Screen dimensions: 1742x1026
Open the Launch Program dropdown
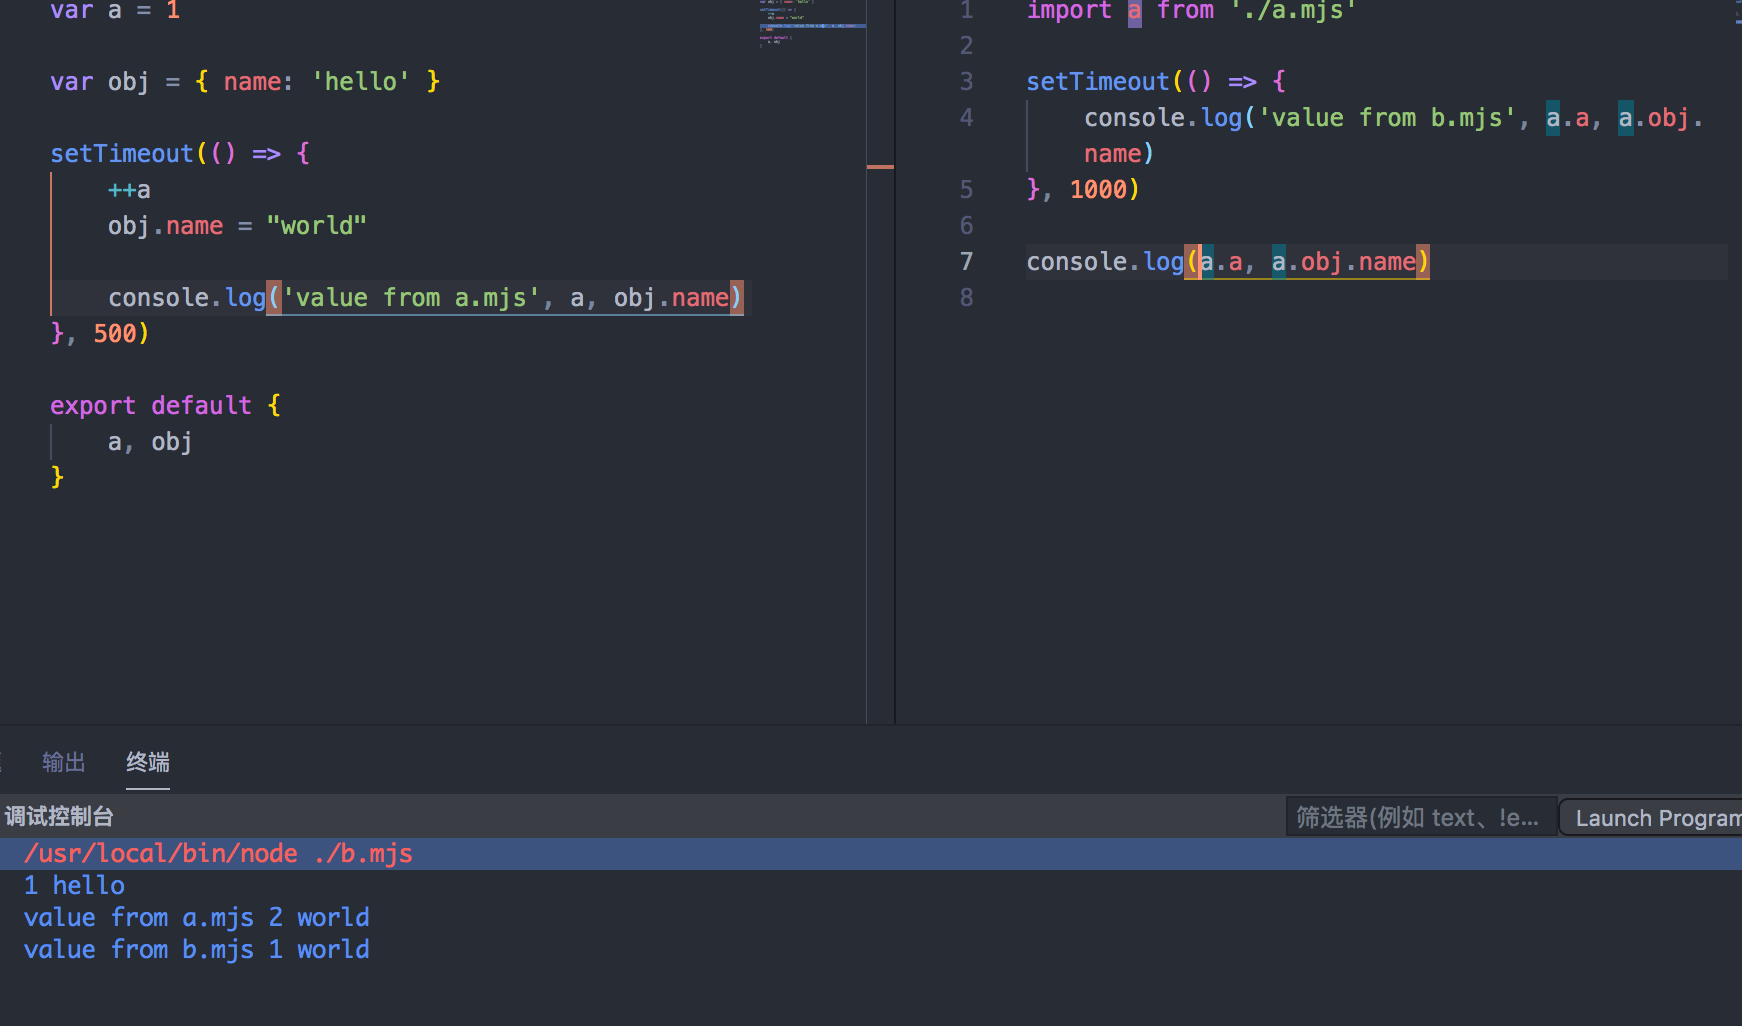pyautogui.click(x=1652, y=817)
